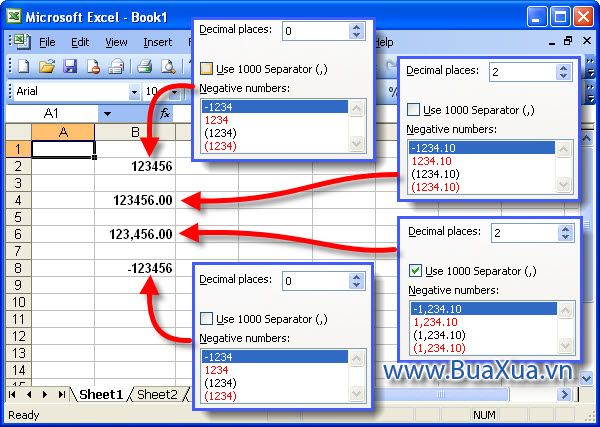Viewport: 600px width, 427px height.
Task: Click the Print toolbar icon
Action: pos(145,67)
